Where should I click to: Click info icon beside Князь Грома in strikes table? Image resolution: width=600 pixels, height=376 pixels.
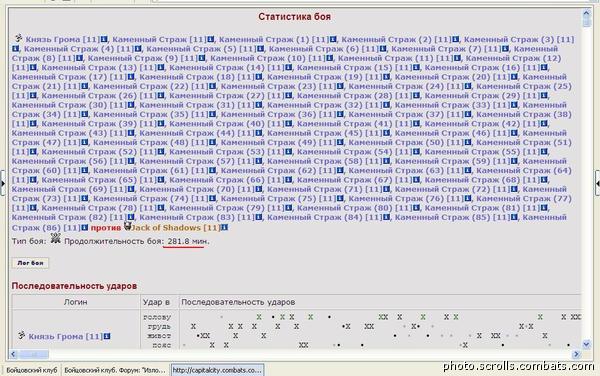tap(107, 336)
